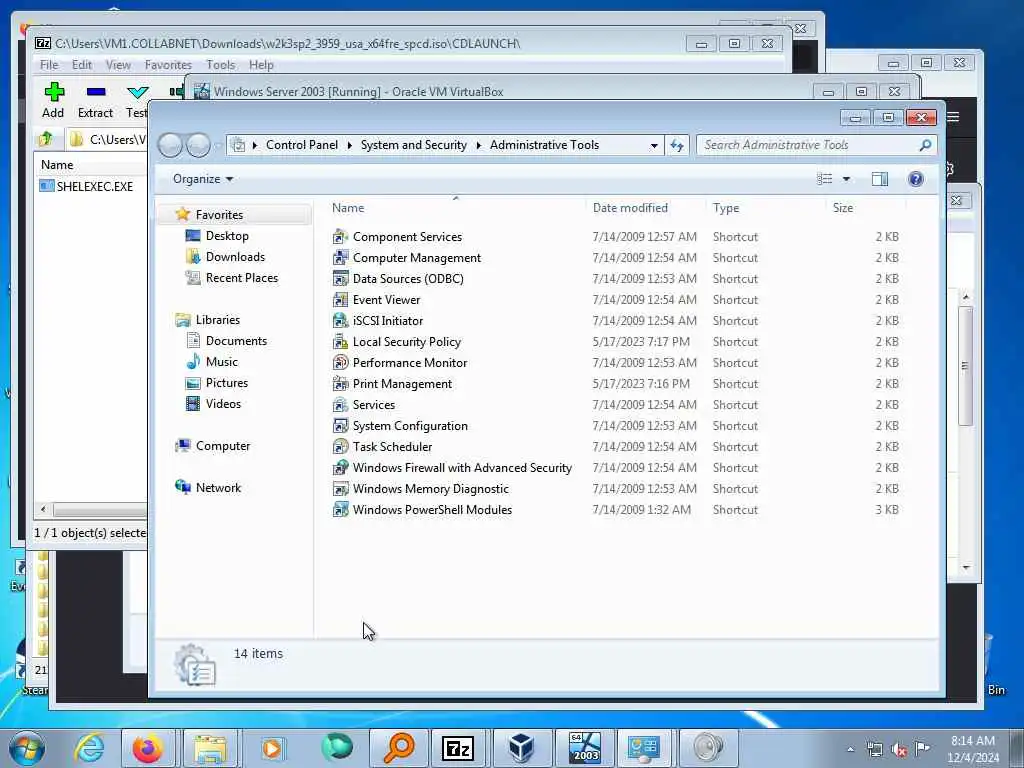Select Music under Libraries
This screenshot has width=1024, height=768.
pos(221,361)
